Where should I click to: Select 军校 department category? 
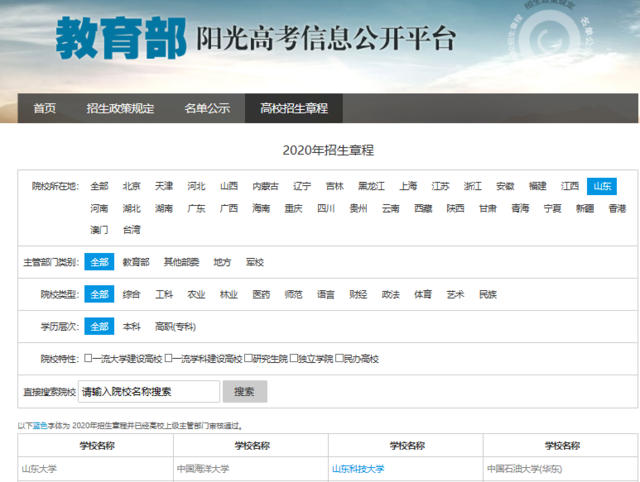255,262
